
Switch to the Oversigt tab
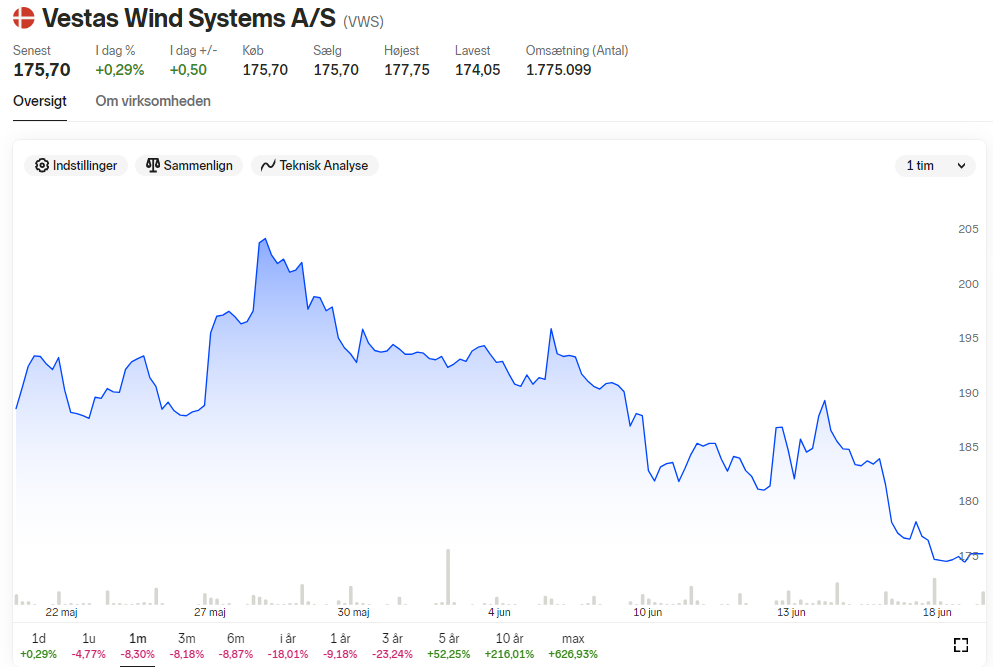(40, 101)
